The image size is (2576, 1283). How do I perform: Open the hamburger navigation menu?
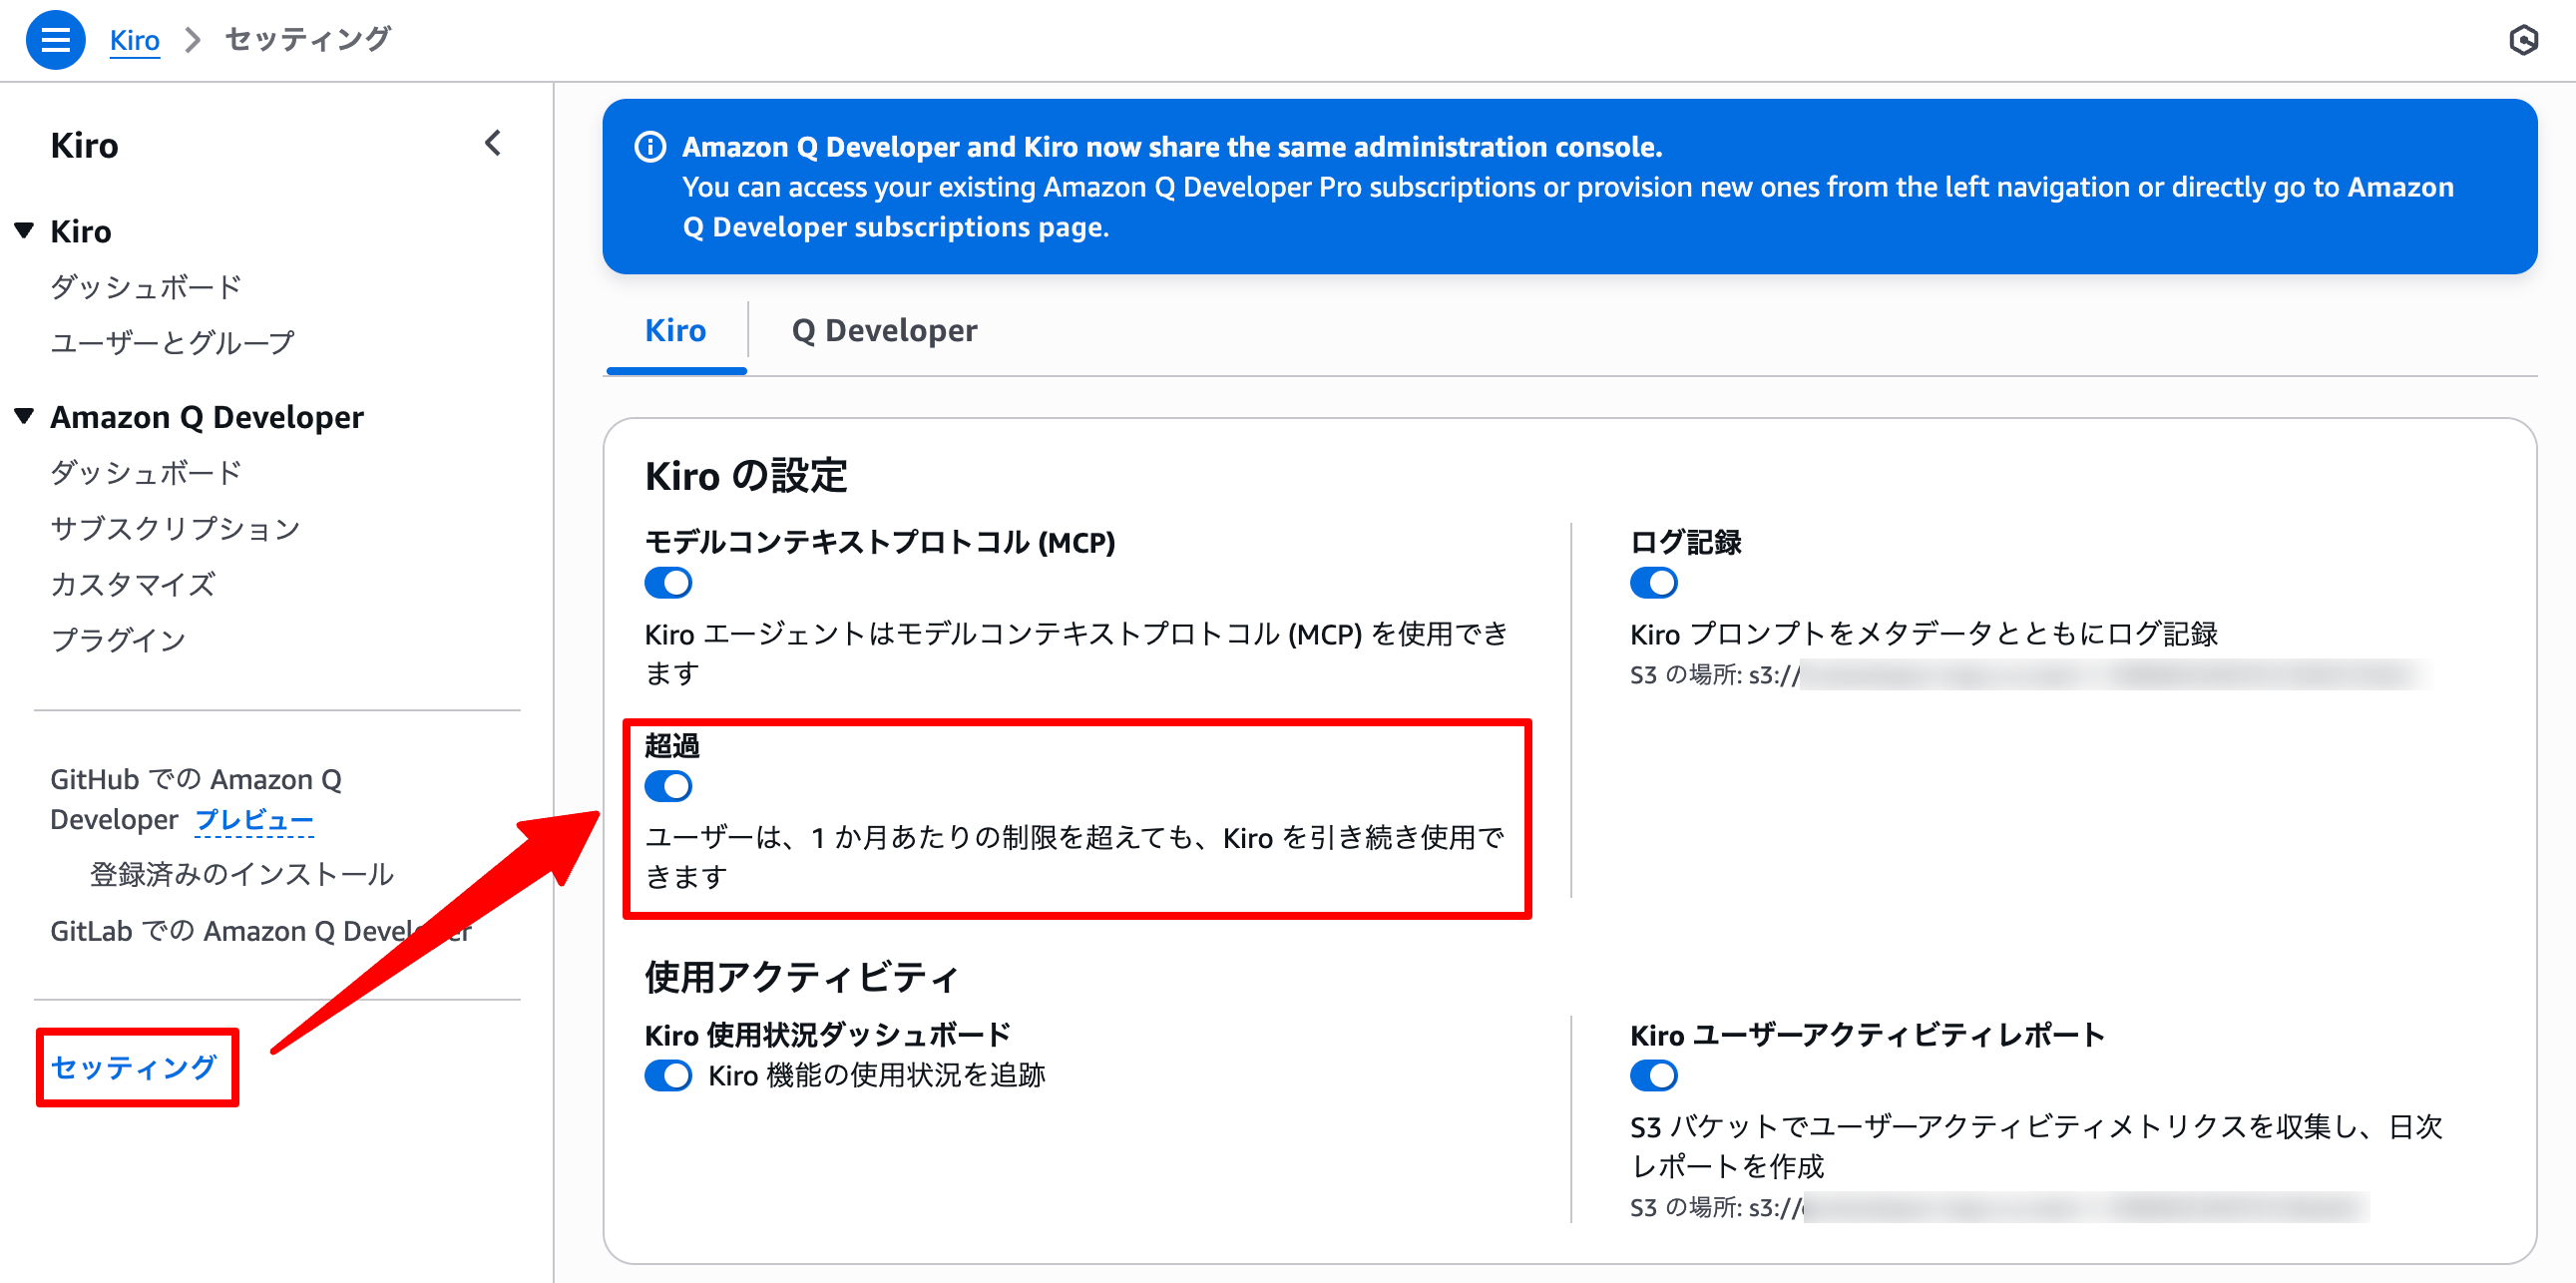(55, 39)
